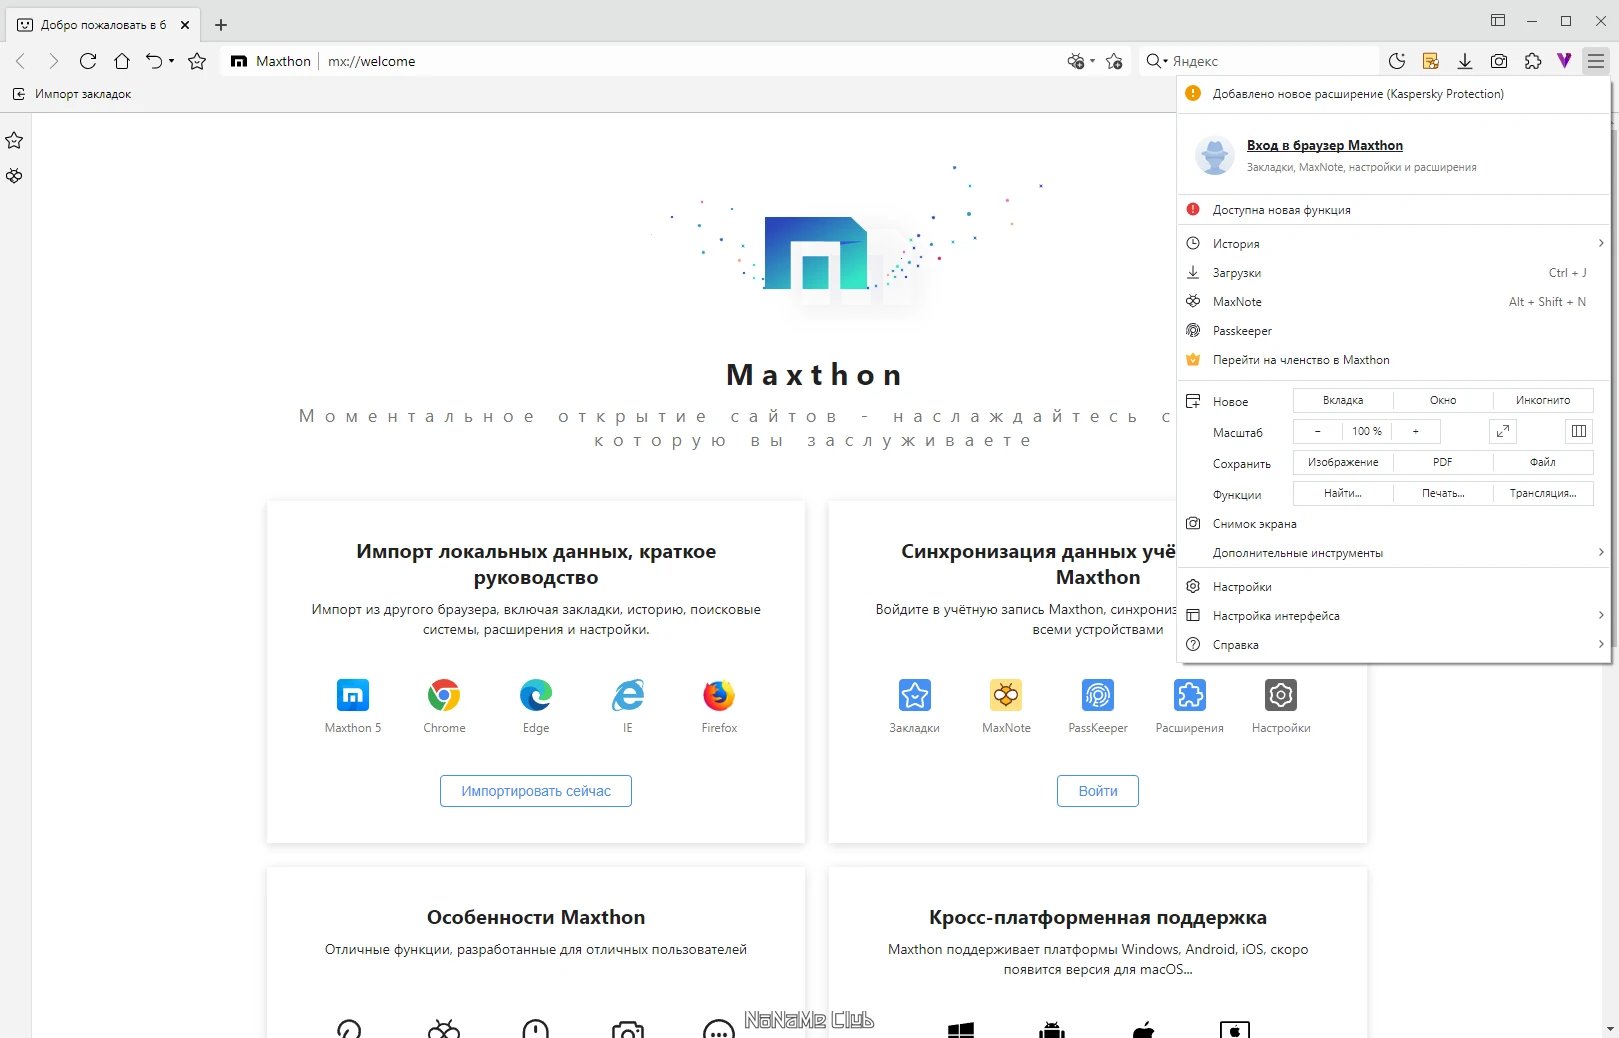
Task: Close the hamburger main menu button
Action: pyautogui.click(x=1596, y=61)
